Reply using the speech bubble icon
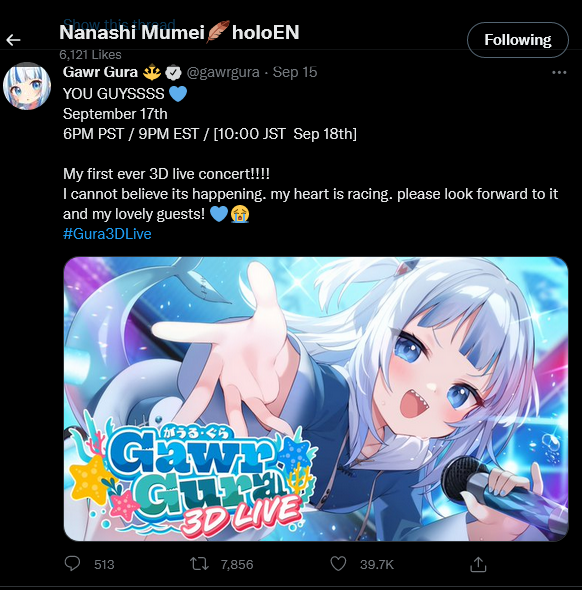582x590 pixels. pos(72,564)
